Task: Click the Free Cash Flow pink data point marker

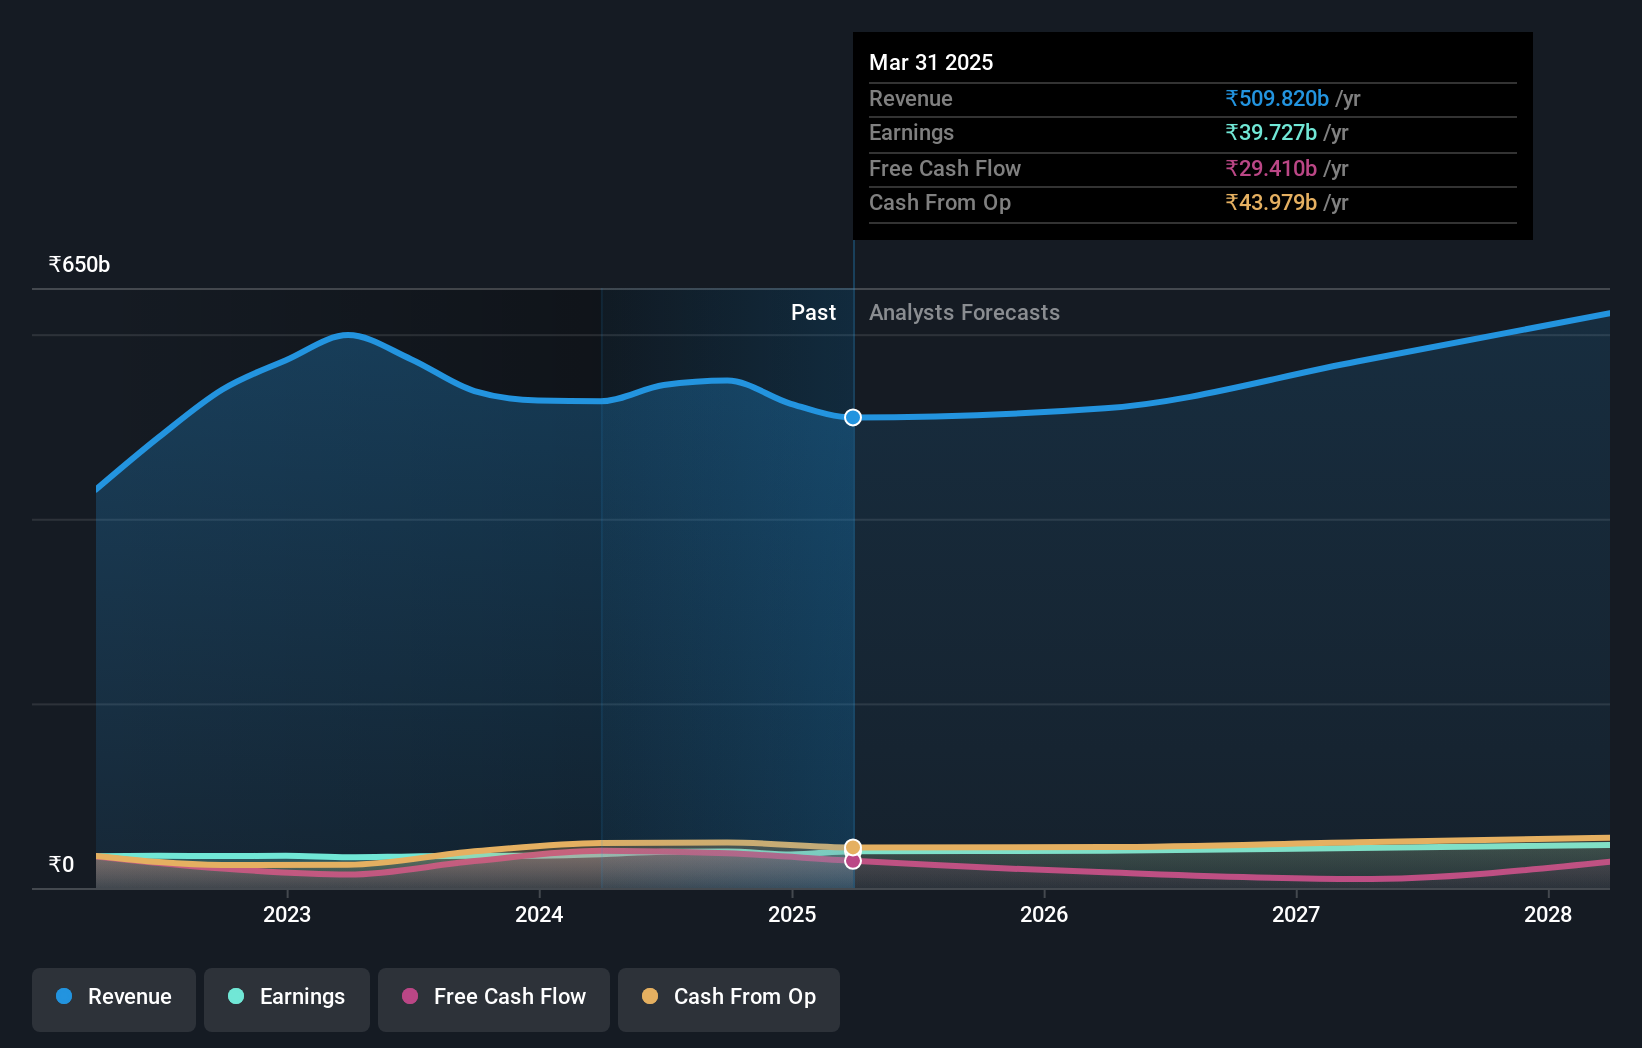Action: click(853, 861)
